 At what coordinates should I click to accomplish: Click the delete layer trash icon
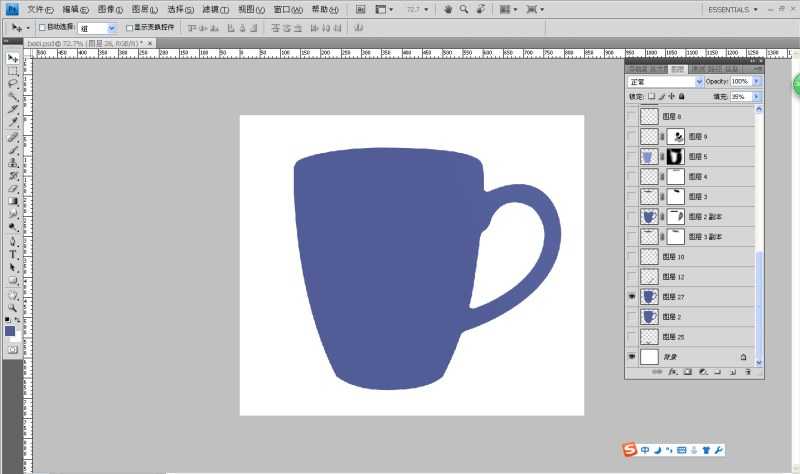pos(747,372)
